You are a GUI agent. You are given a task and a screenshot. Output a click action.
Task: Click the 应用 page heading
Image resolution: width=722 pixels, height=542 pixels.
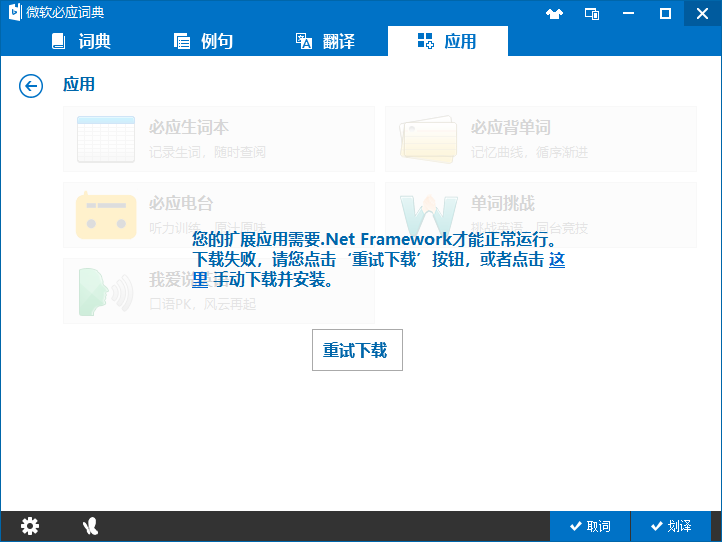click(x=79, y=84)
